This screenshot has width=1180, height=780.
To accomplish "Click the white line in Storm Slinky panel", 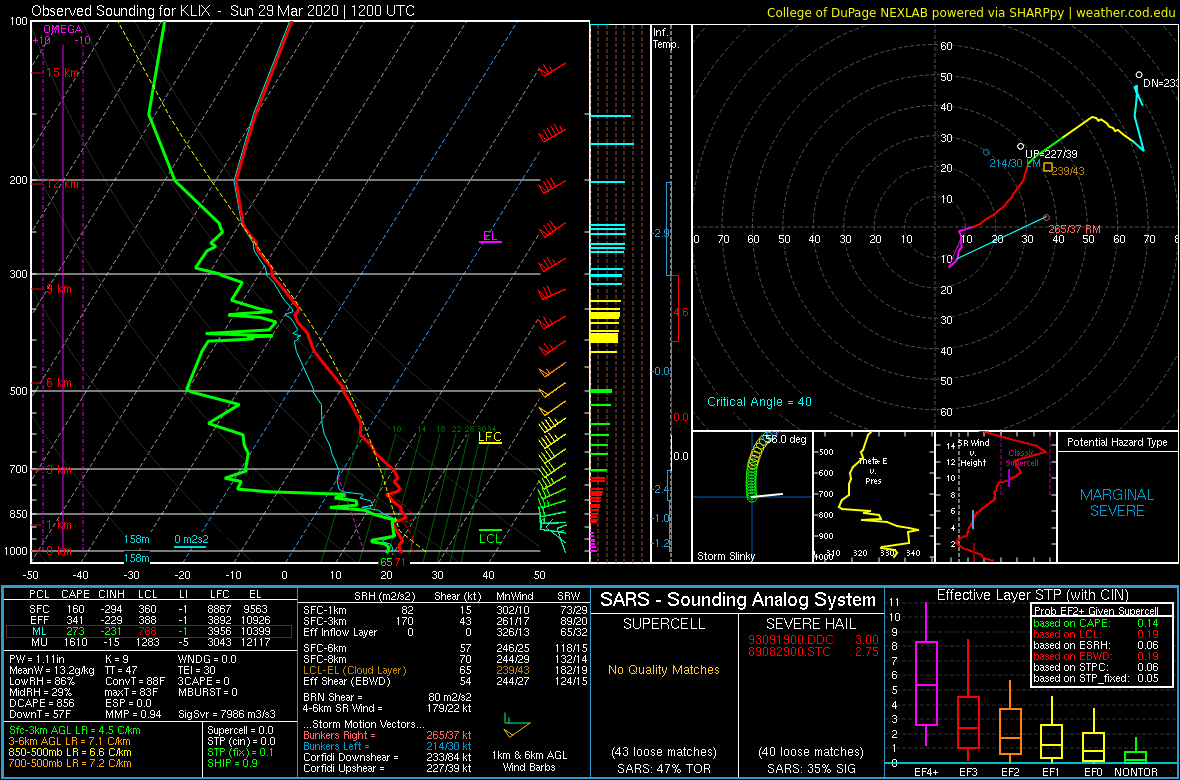I will point(767,495).
